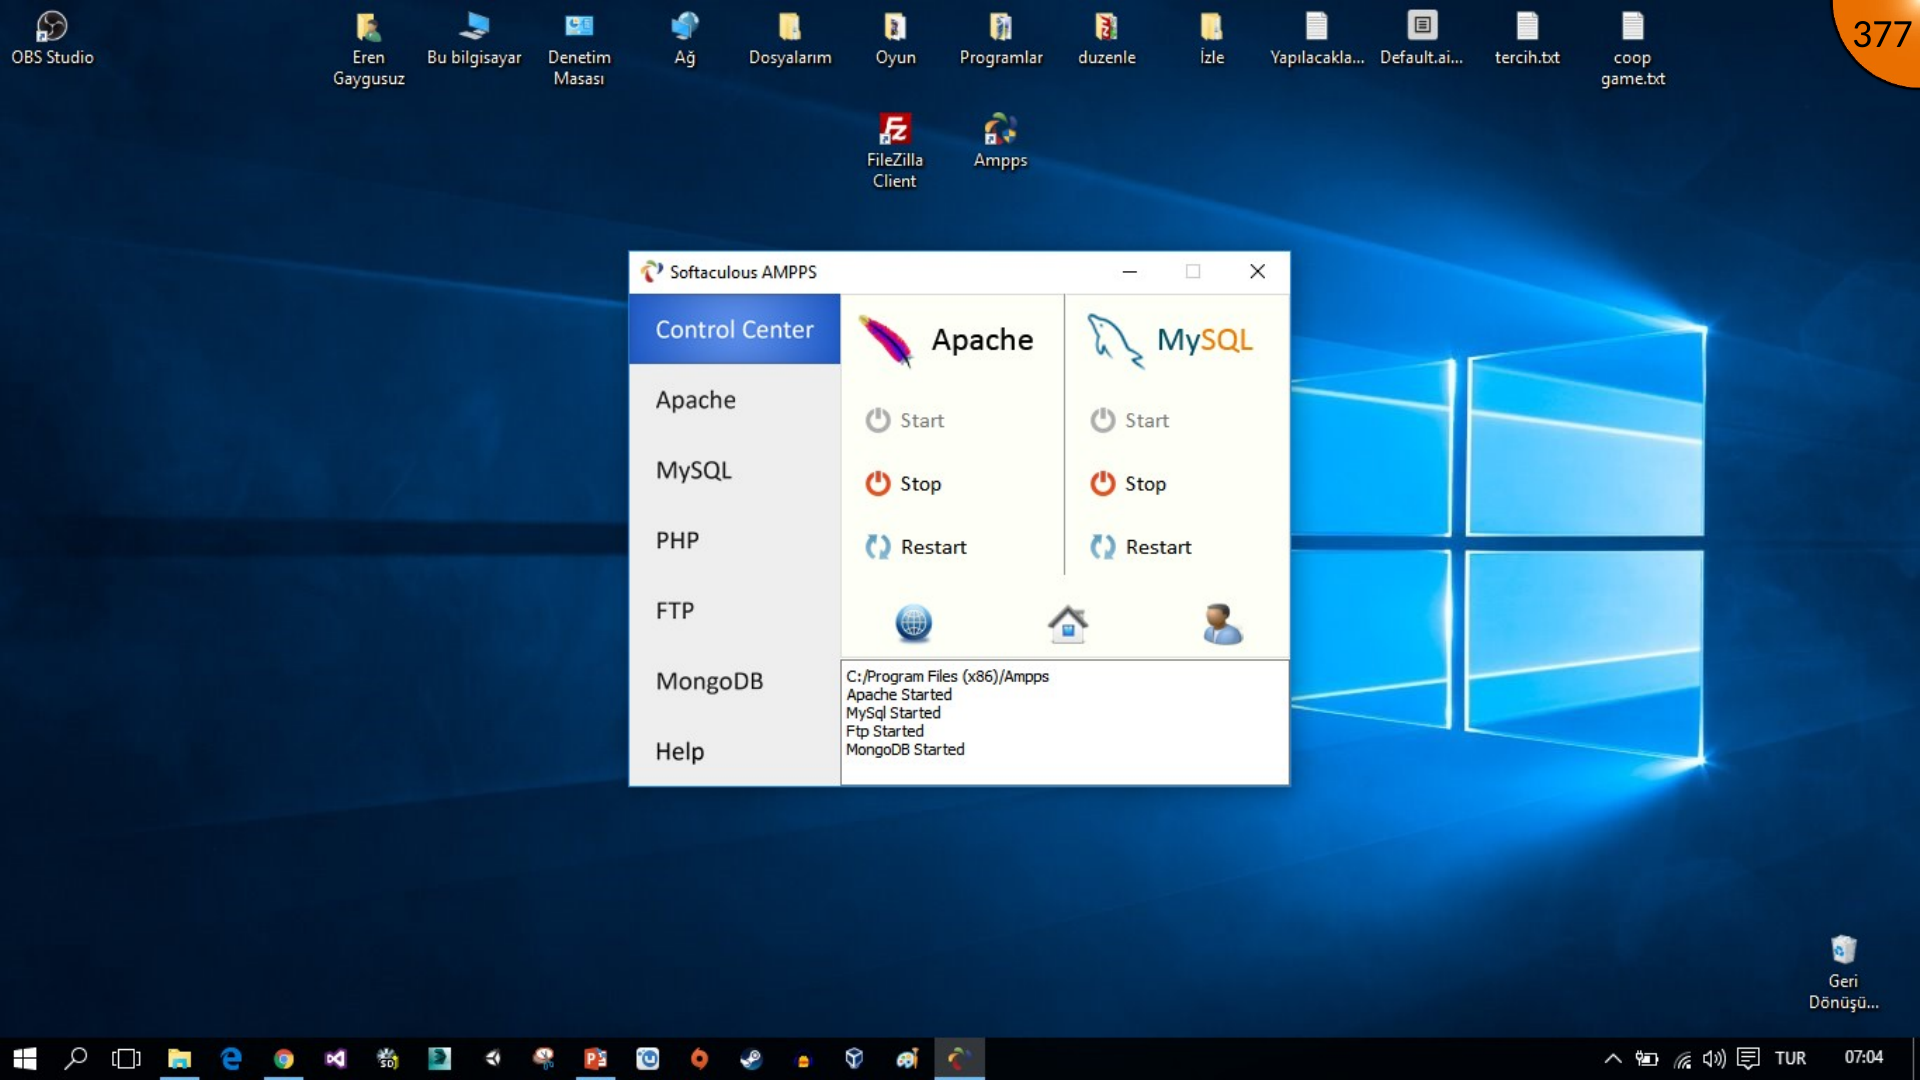Select the OBS Studio desktop icon
The width and height of the screenshot is (1921, 1080).
(x=52, y=38)
